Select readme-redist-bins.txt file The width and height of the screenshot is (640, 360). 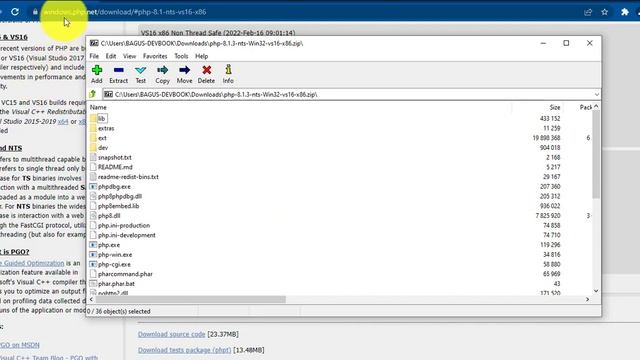click(x=128, y=177)
